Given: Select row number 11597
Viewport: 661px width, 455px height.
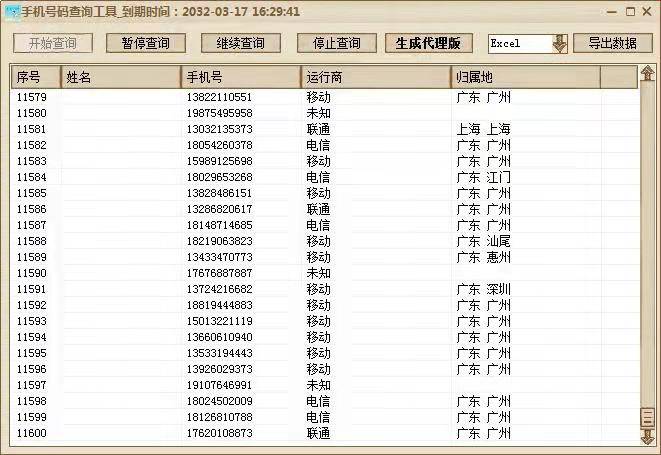Looking at the screenshot, I should click(32, 386).
